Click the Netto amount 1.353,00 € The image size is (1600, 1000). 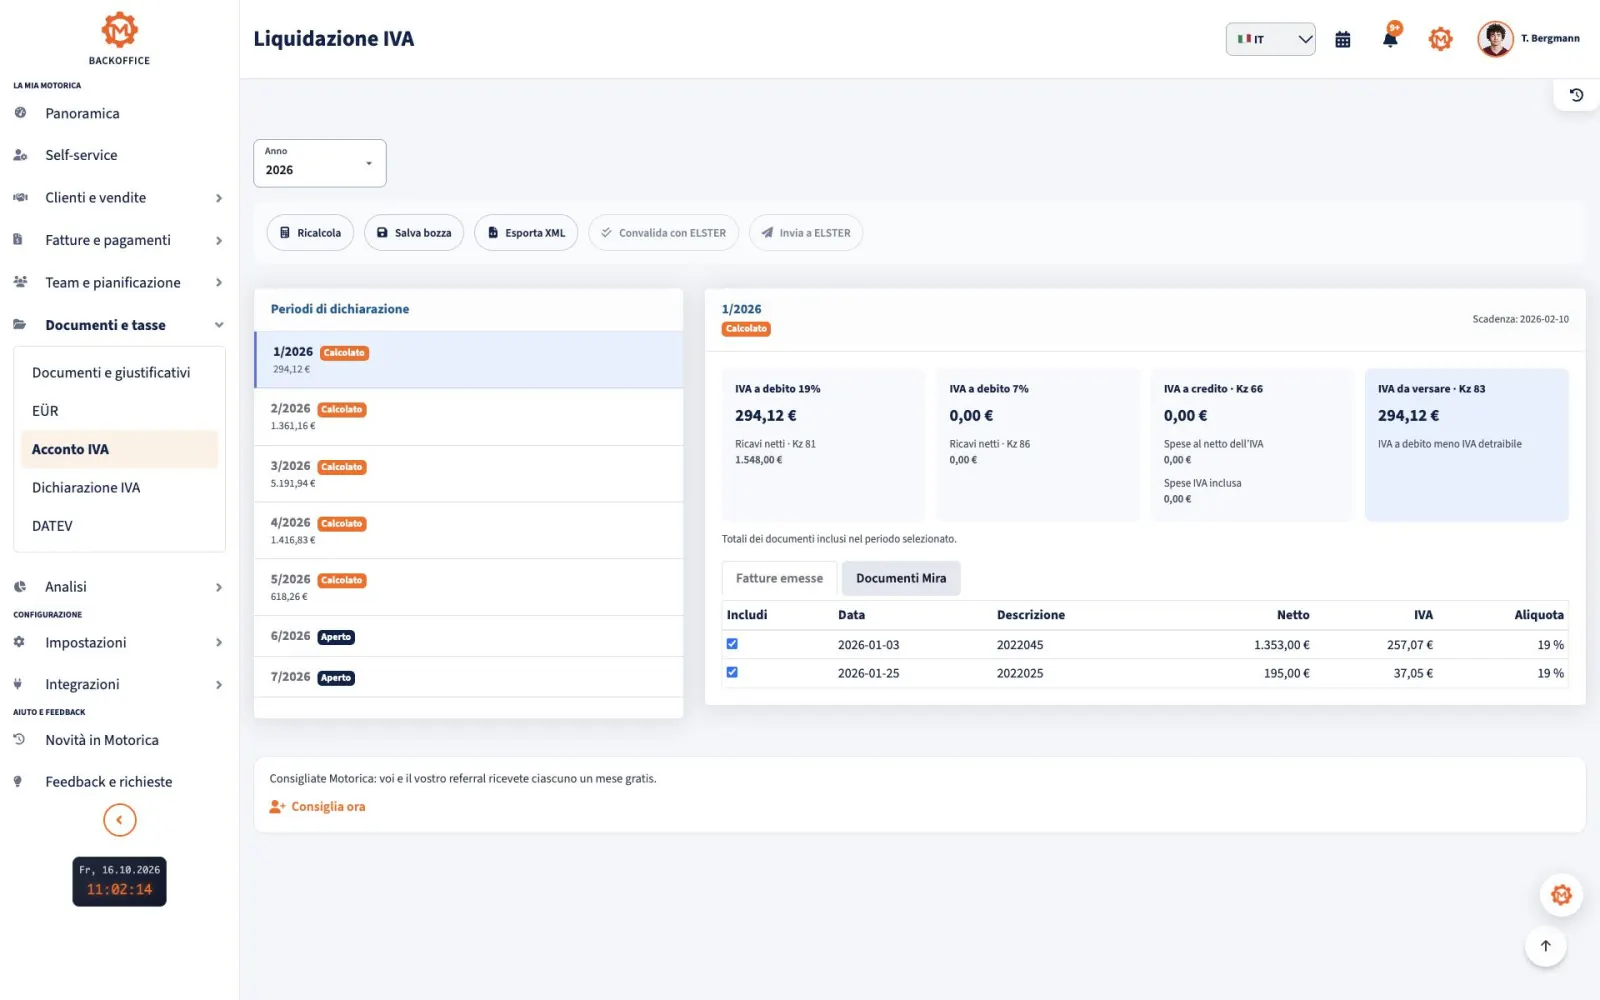[1281, 645]
